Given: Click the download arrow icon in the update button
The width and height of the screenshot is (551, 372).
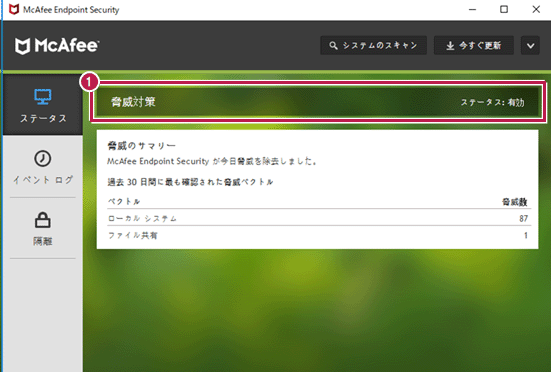Looking at the screenshot, I should tap(450, 46).
